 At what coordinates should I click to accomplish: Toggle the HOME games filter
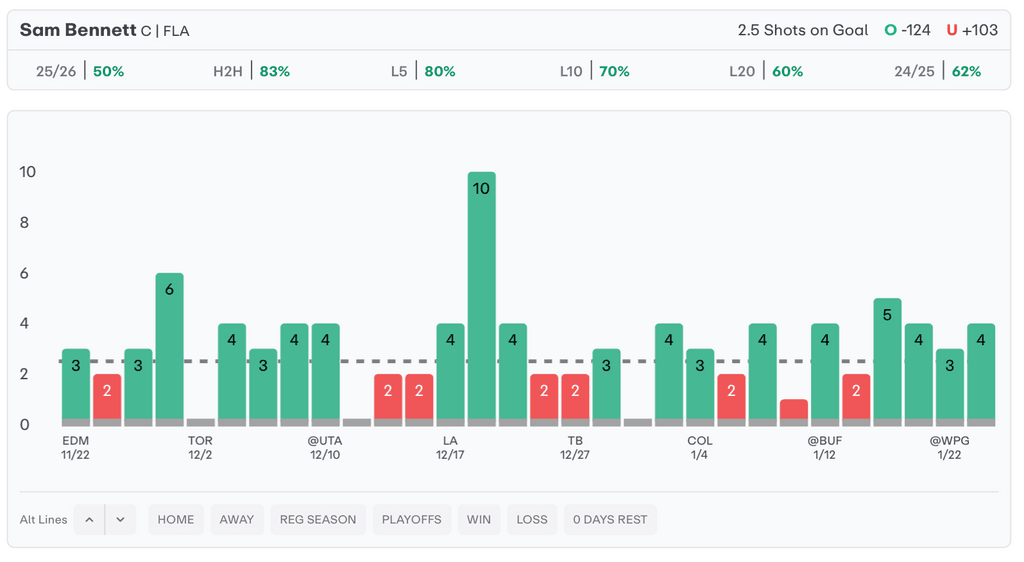click(176, 520)
